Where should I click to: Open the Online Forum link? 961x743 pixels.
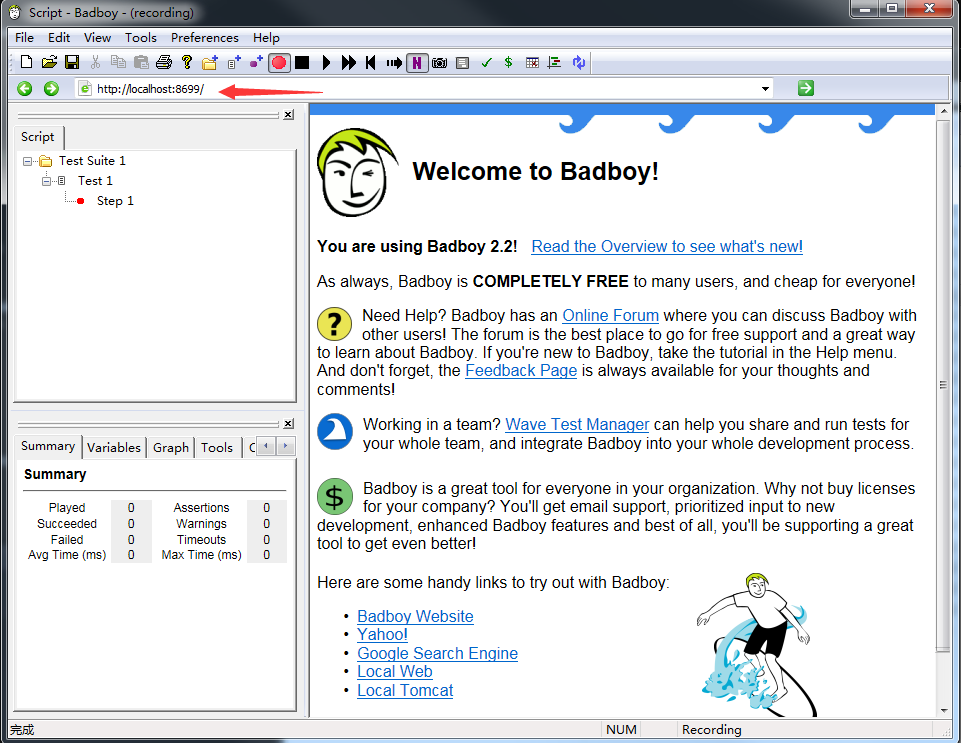click(610, 316)
